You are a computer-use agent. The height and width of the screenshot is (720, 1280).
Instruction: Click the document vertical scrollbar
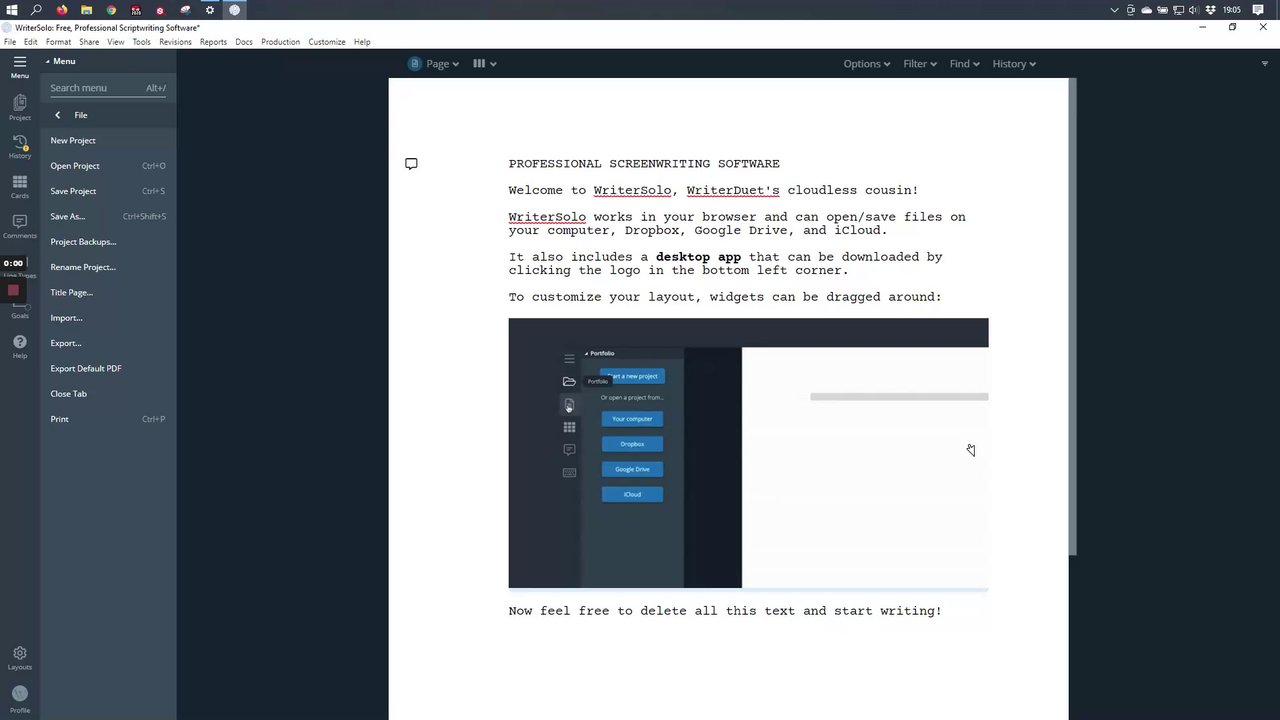pos(1073,316)
